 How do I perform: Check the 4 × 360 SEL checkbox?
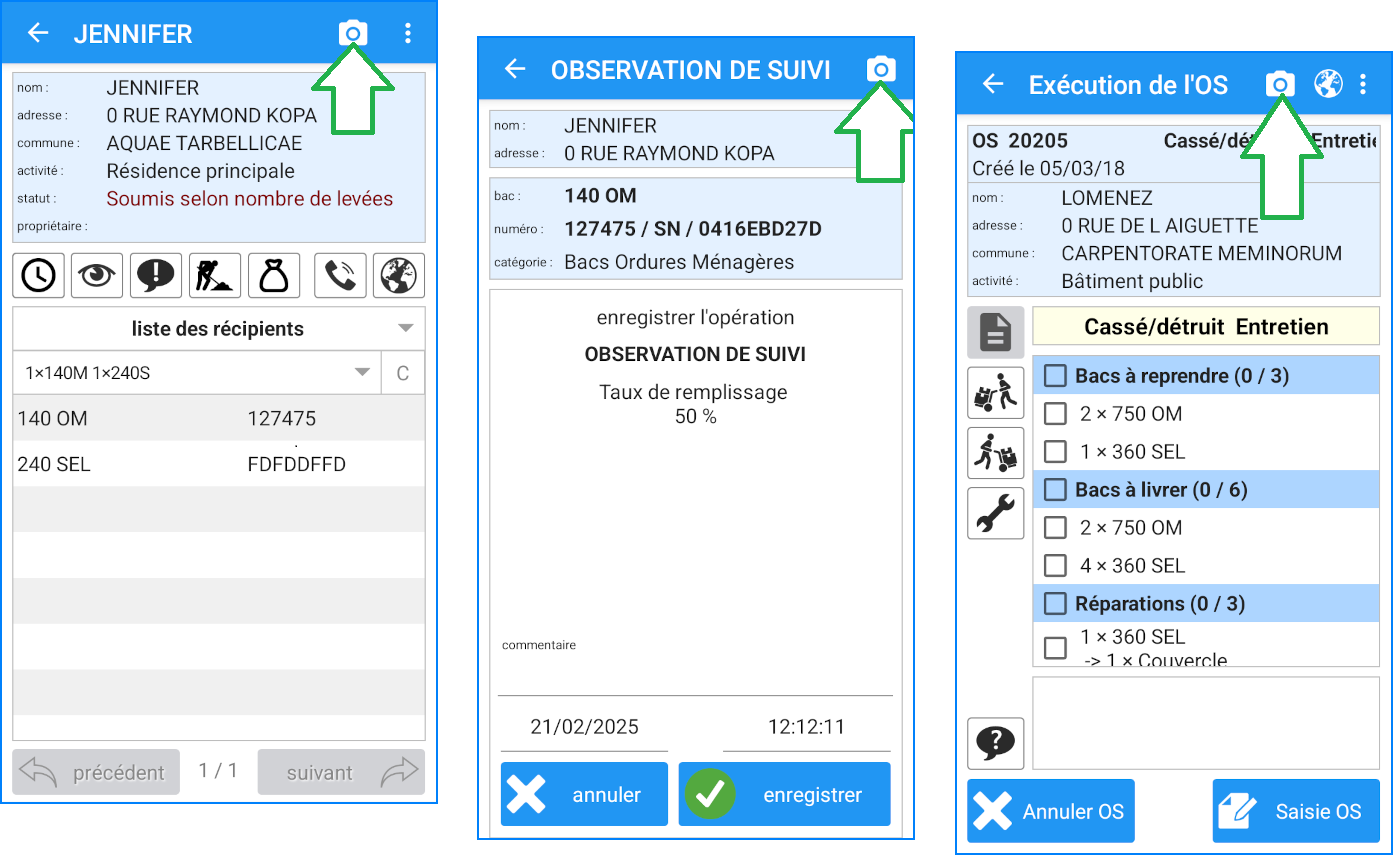tap(1055, 566)
